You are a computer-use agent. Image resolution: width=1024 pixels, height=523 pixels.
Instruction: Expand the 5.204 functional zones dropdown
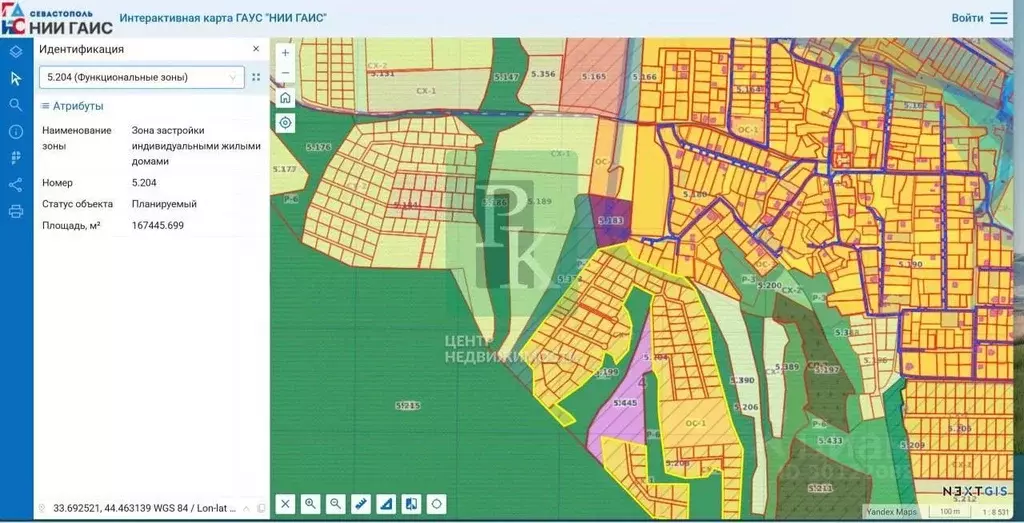233,77
